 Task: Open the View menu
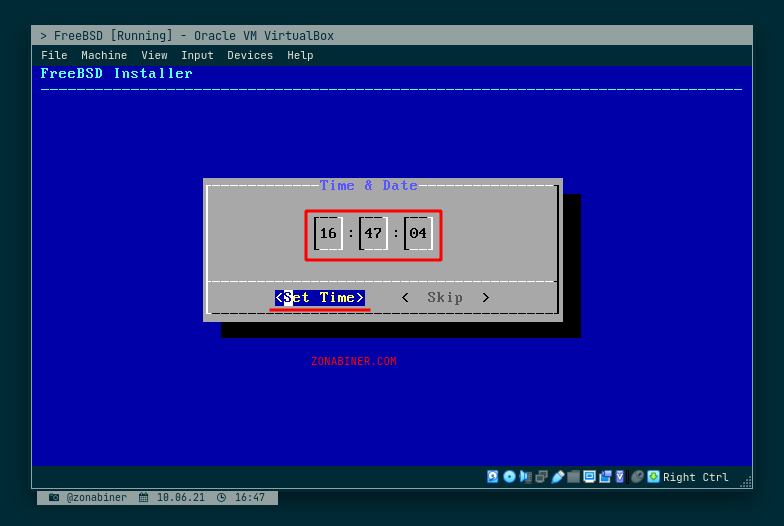[x=154, y=55]
